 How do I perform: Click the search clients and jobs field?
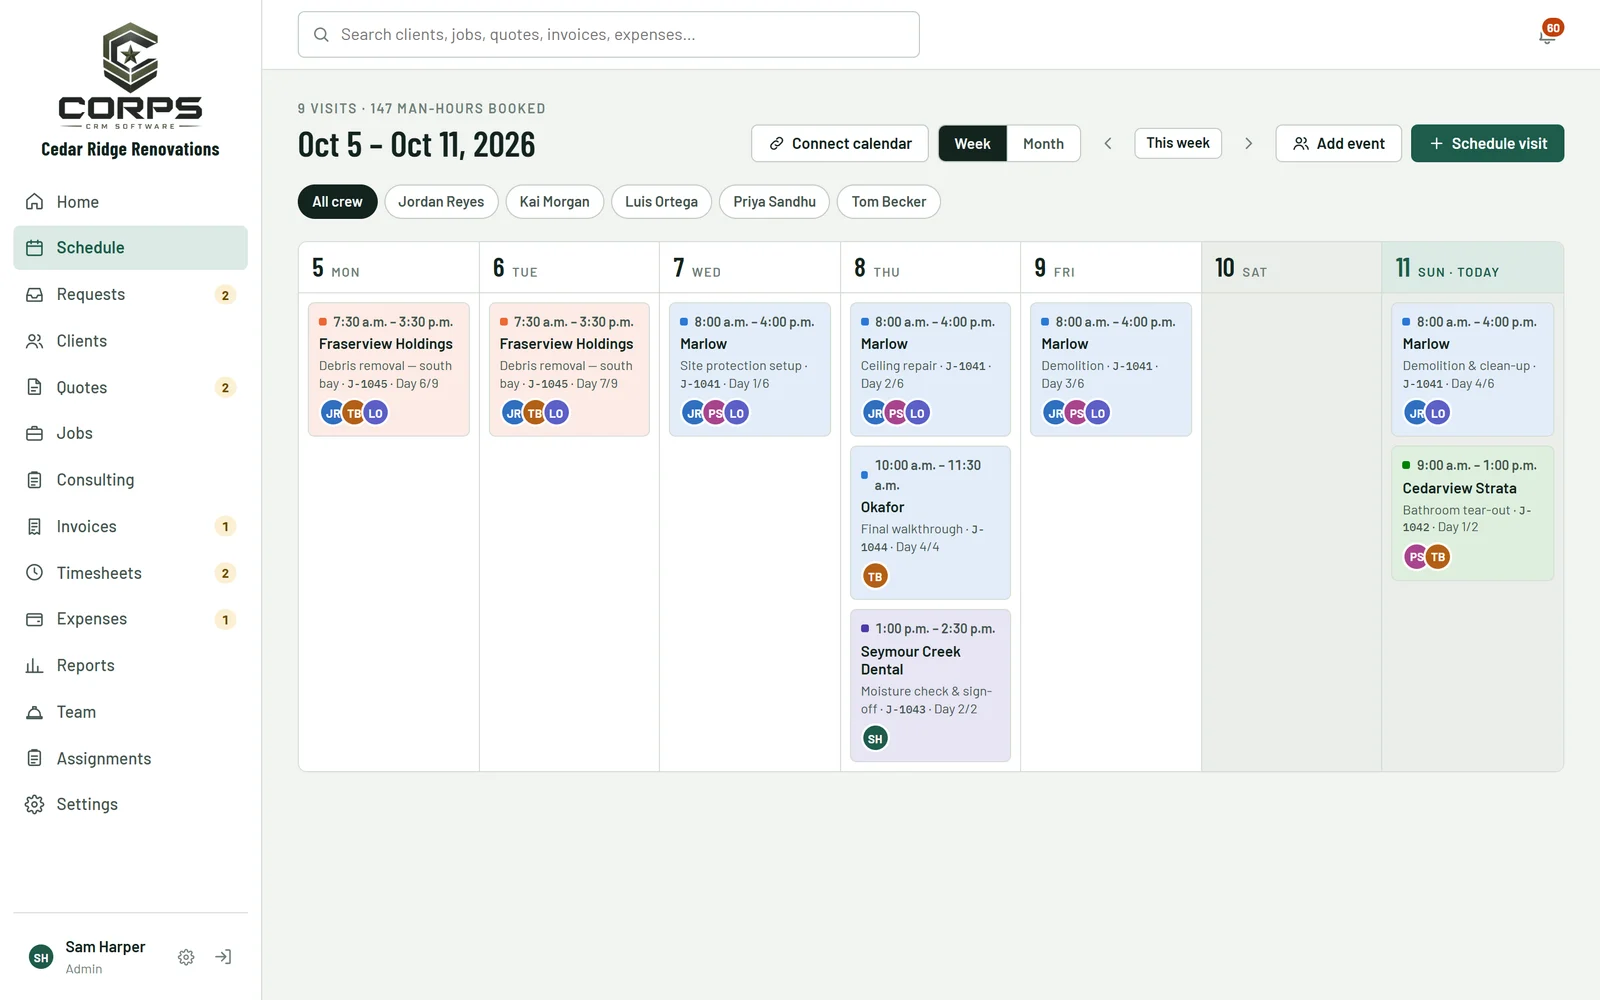(608, 35)
